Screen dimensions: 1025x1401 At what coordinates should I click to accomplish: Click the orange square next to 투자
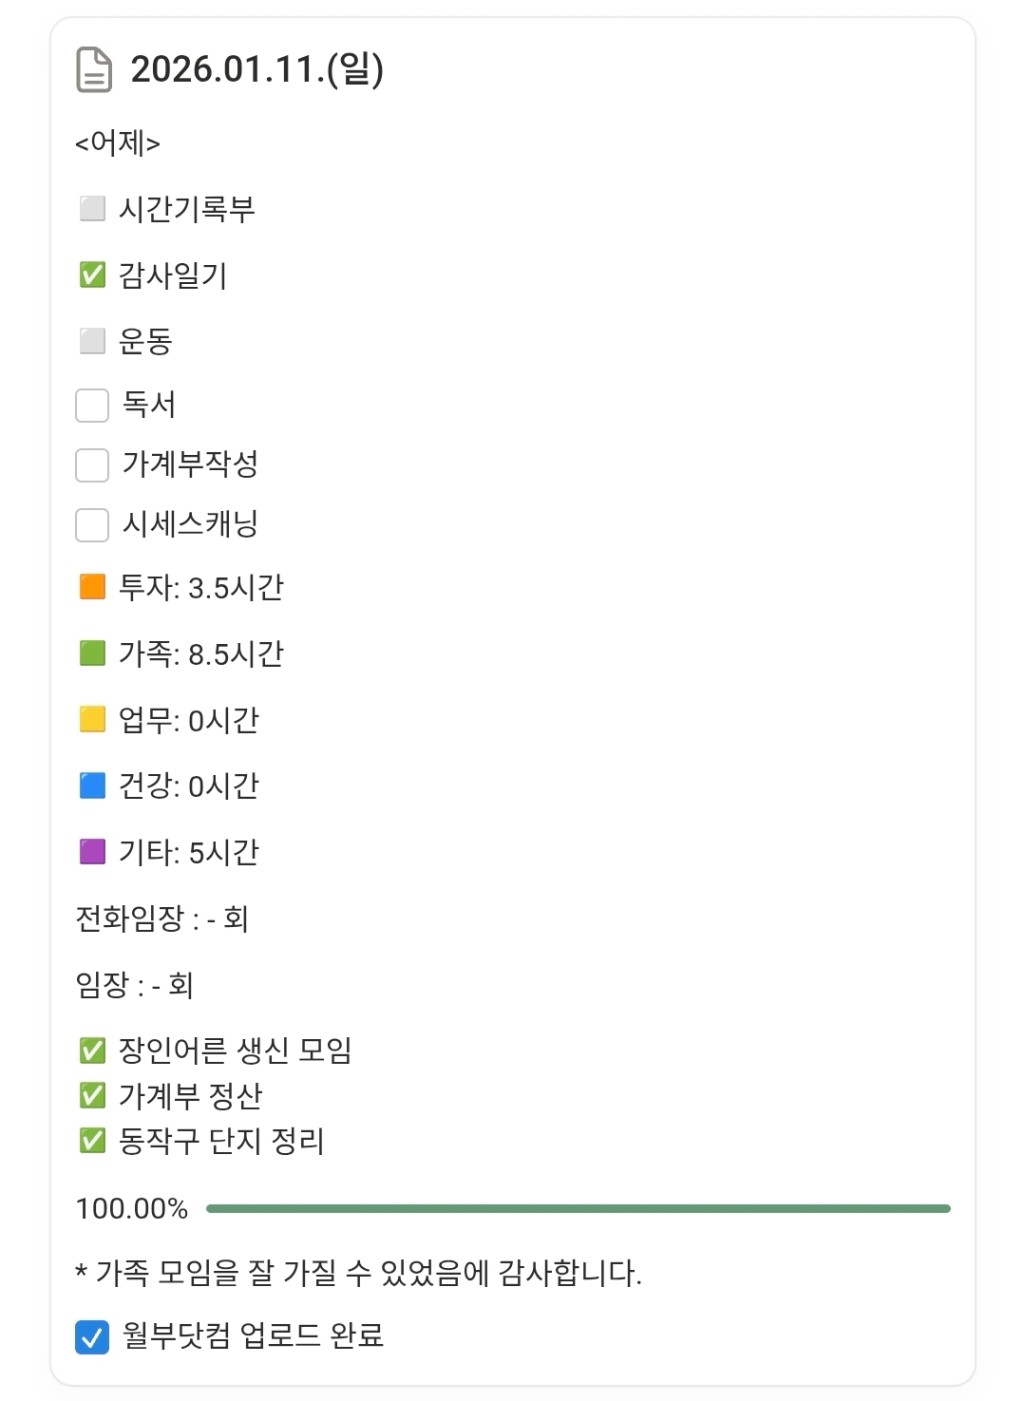point(92,587)
